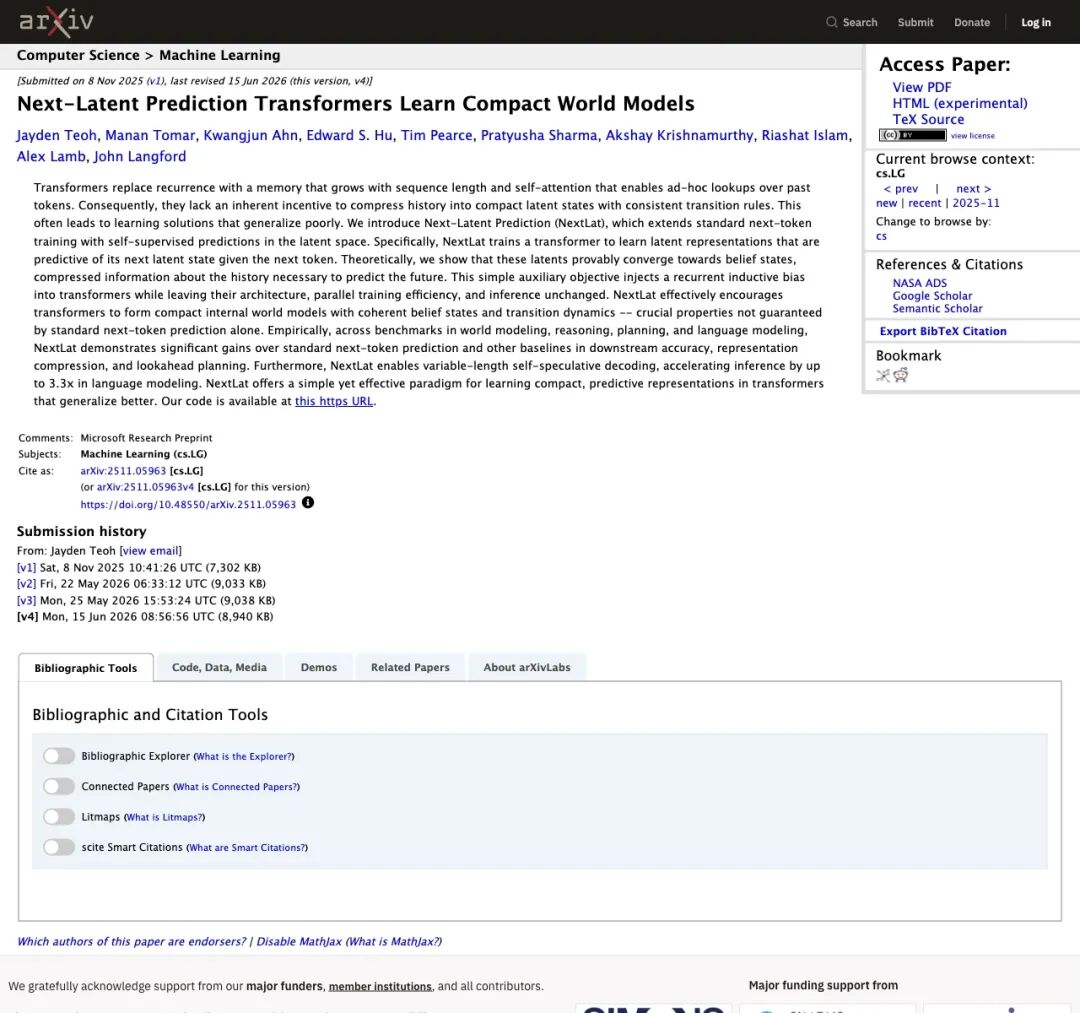Open the Related Papers tab
Image resolution: width=1080 pixels, height=1013 pixels.
pyautogui.click(x=410, y=667)
